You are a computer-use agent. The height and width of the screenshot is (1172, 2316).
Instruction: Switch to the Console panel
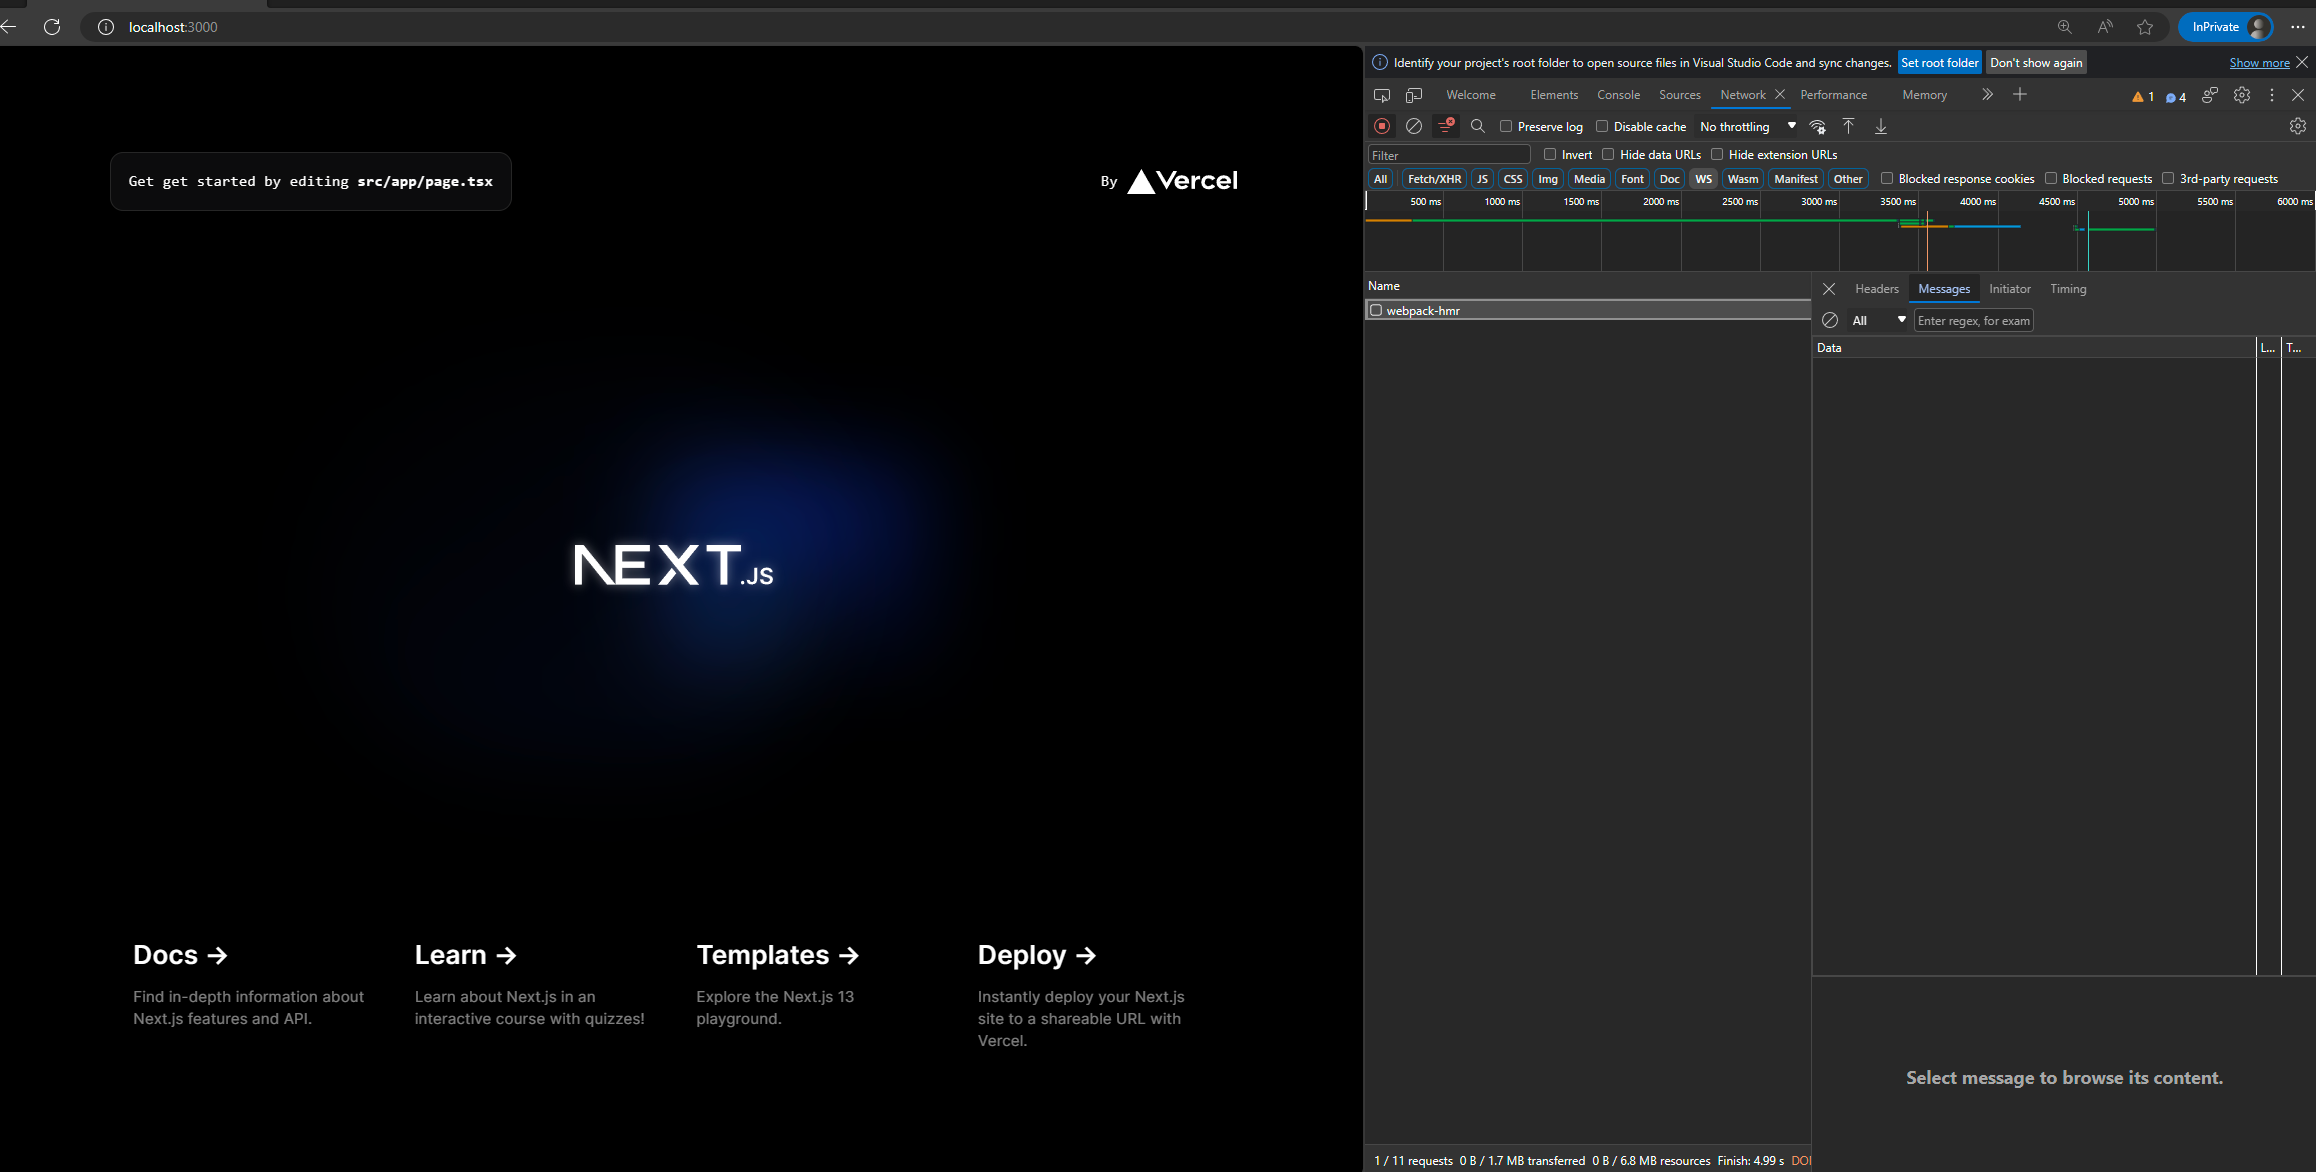(x=1618, y=95)
